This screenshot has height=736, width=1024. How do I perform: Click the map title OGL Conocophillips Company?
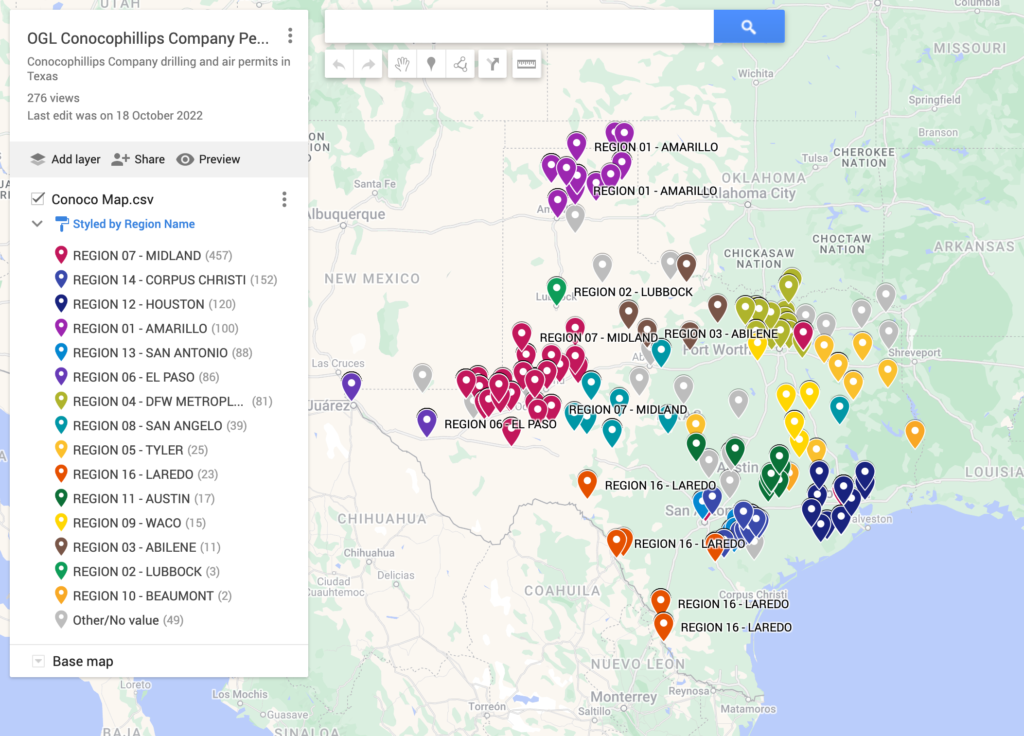(x=148, y=39)
